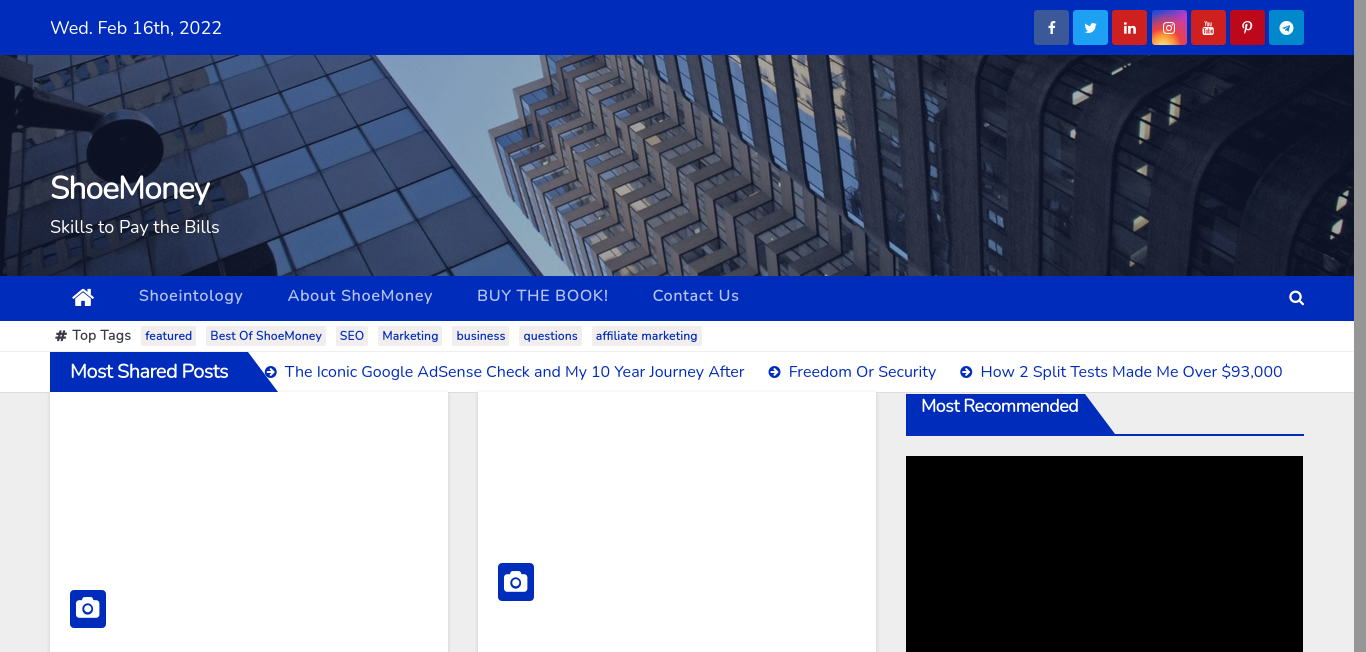Click the ShoeMoney site title
This screenshot has height=652, width=1366.
pyautogui.click(x=130, y=188)
